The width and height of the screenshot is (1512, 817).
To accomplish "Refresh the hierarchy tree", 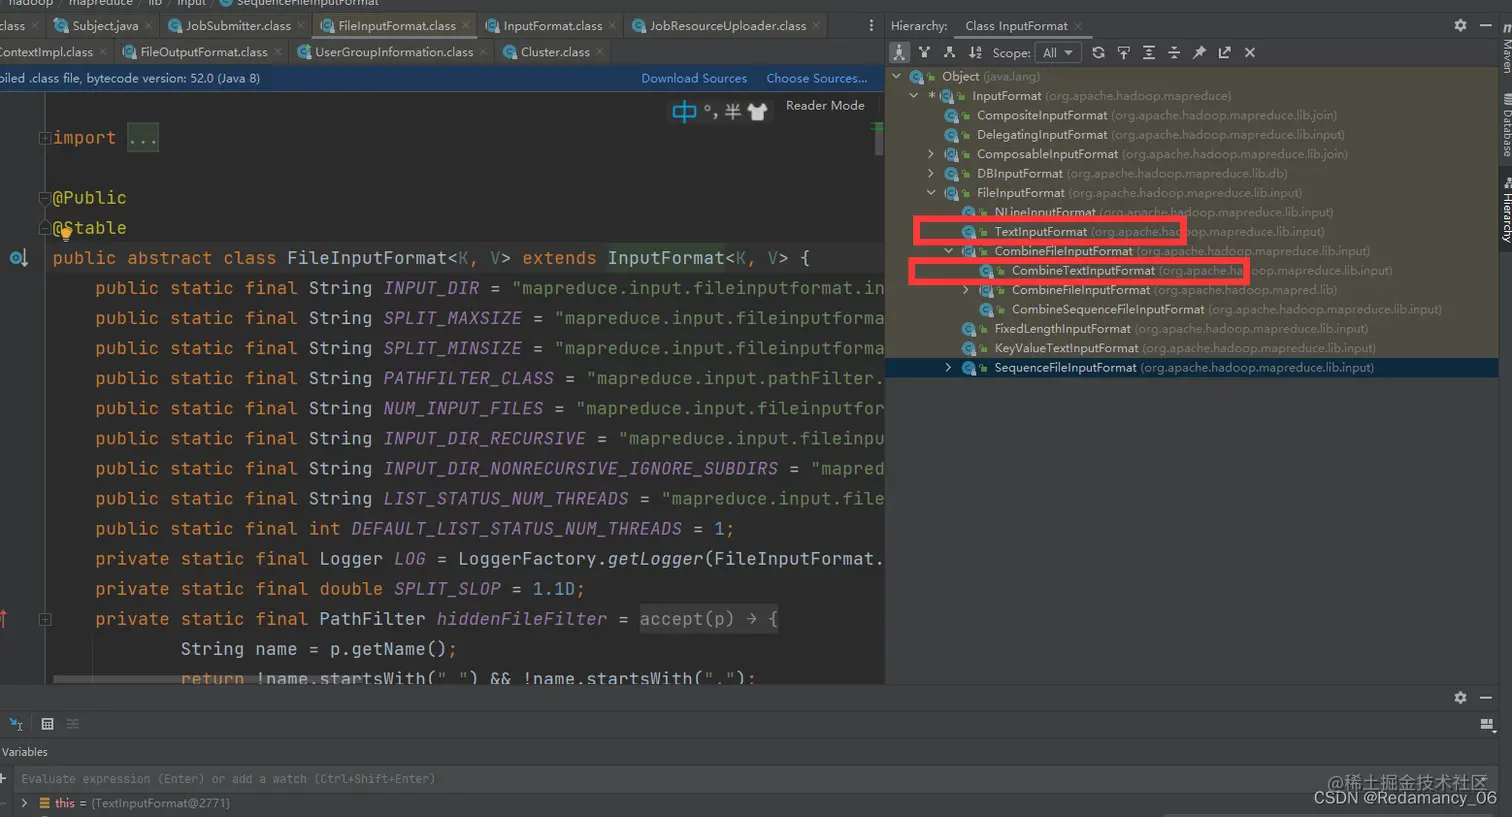I will [1098, 52].
